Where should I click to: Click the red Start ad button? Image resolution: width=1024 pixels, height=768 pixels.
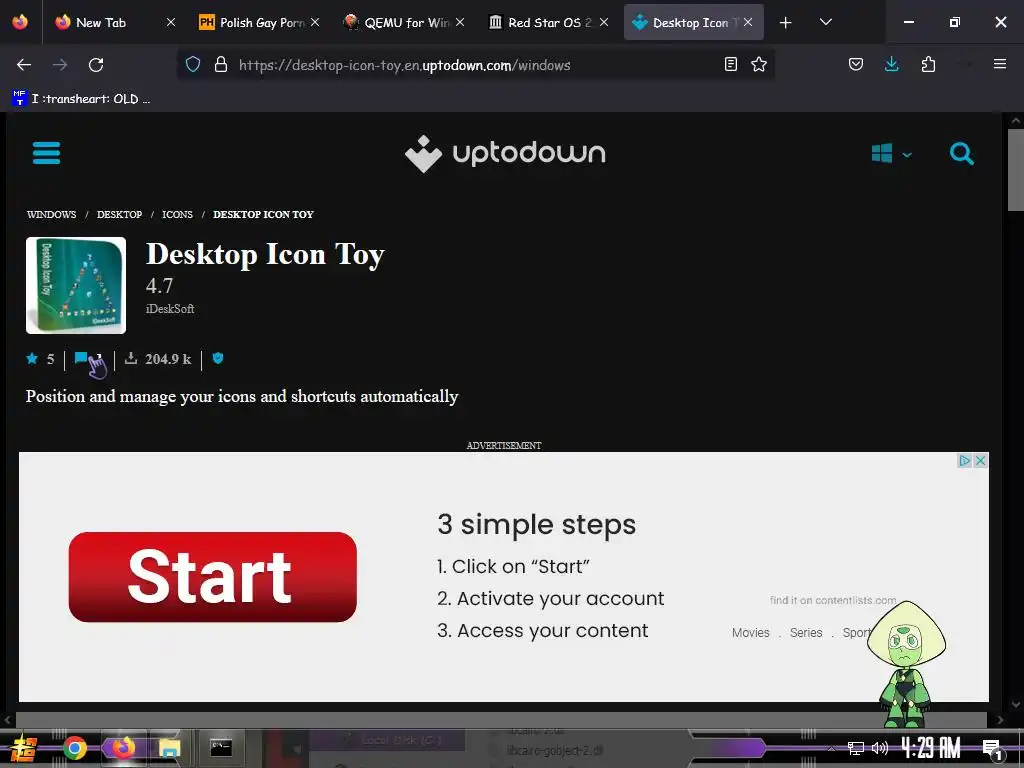[x=212, y=577]
